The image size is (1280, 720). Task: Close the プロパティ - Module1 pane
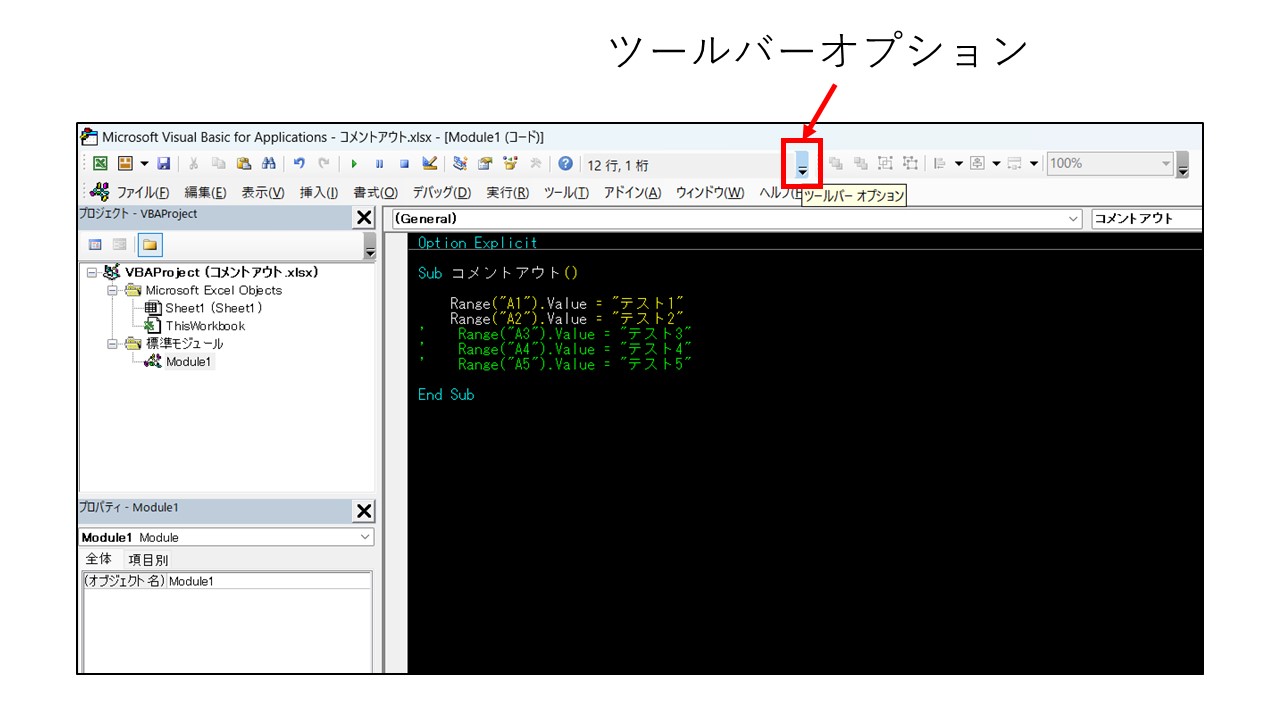(364, 511)
